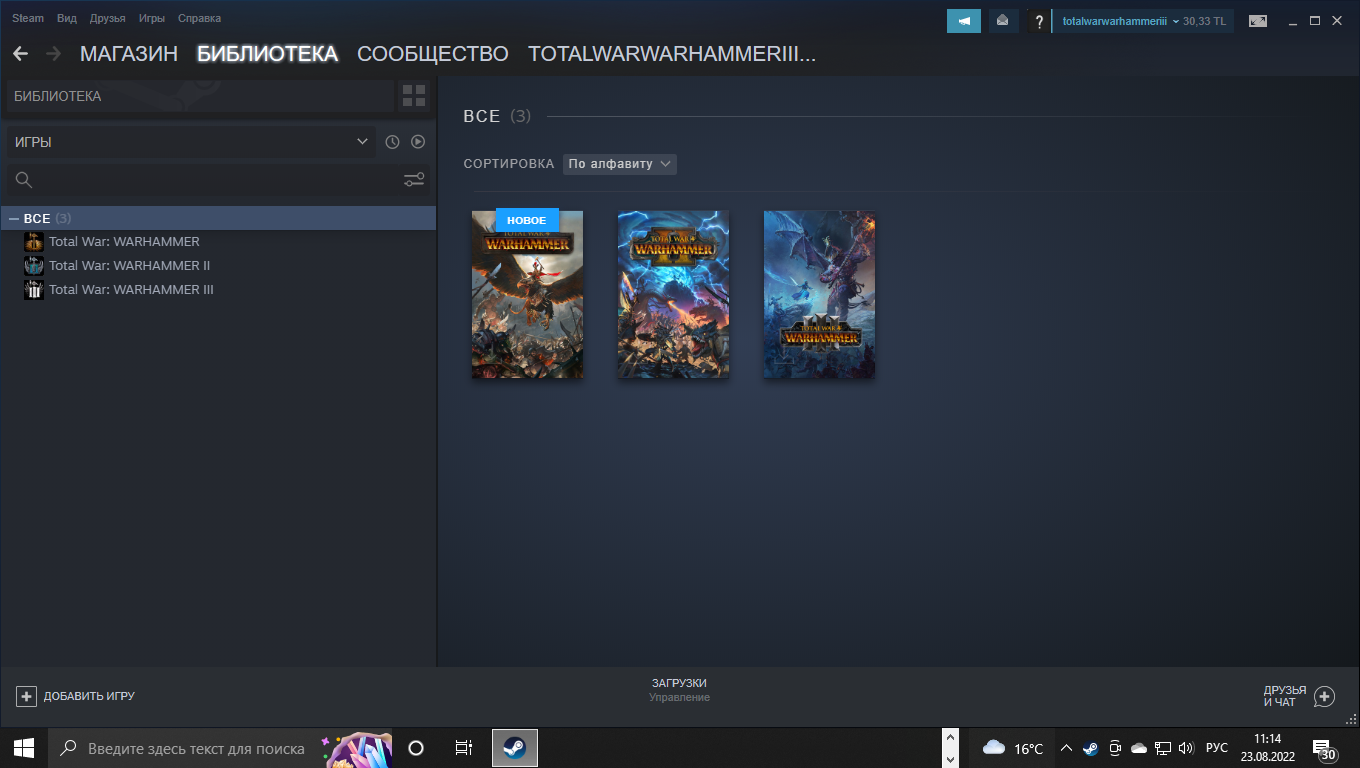Open ЗАГРУЗКИ downloads management
Viewport: 1360px width, 768px height.
point(679,690)
